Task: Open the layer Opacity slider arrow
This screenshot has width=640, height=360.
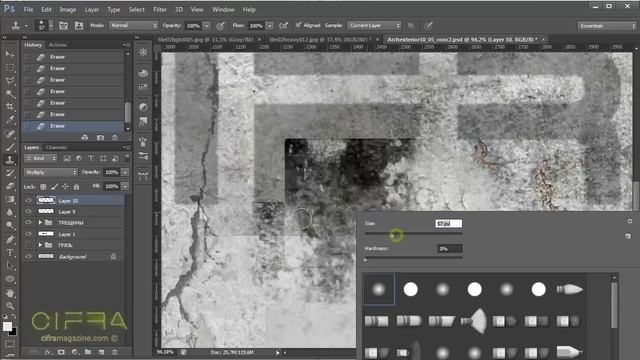Action: [125, 172]
